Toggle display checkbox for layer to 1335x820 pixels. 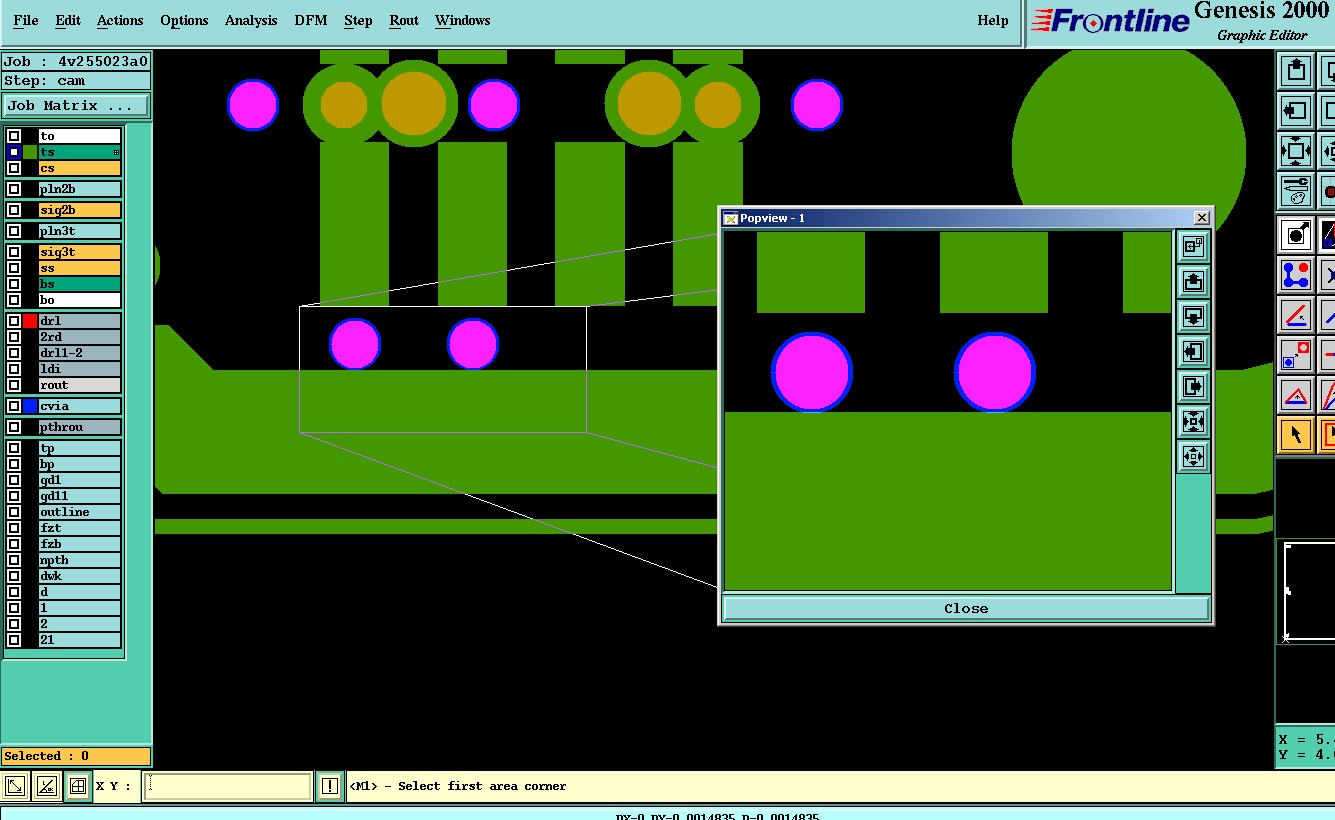[x=14, y=136]
